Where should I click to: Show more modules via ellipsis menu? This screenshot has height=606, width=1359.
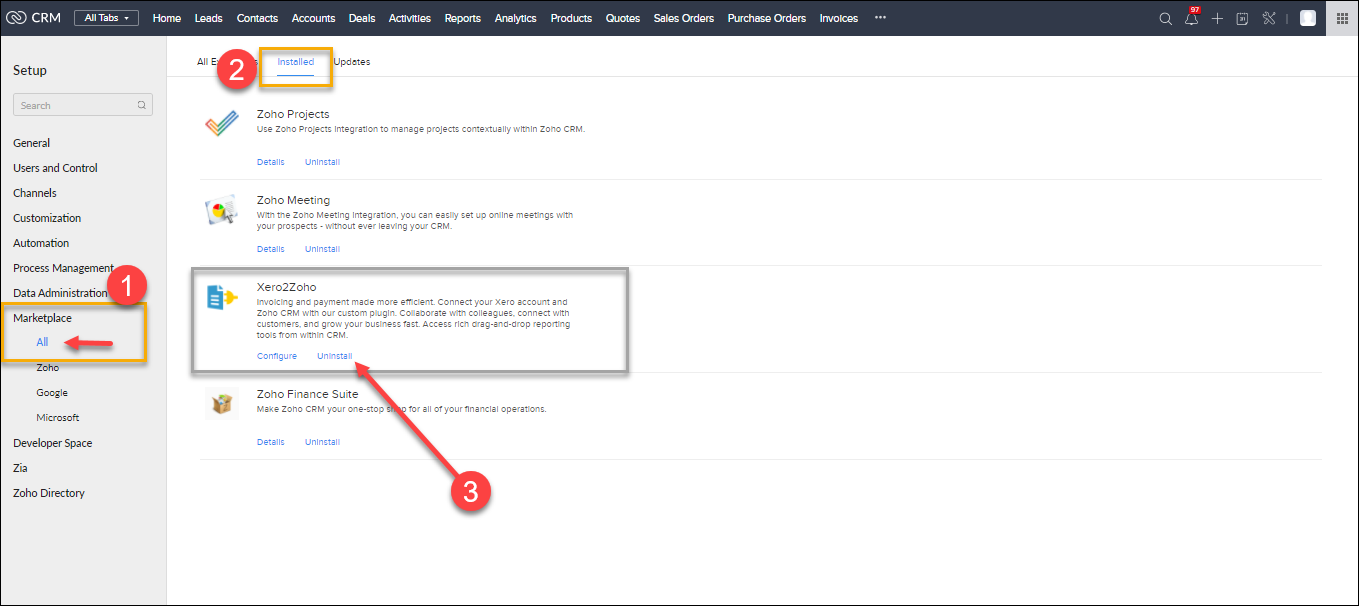coord(880,17)
